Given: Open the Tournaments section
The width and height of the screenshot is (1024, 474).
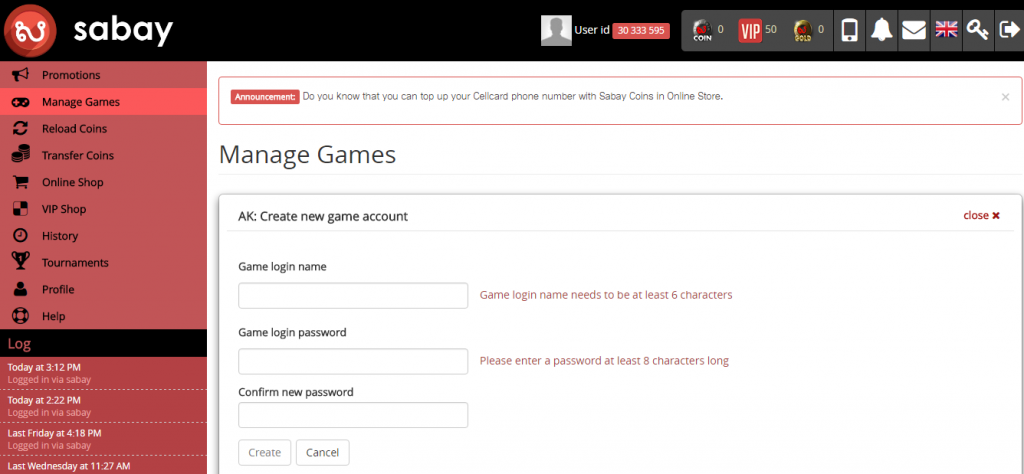Looking at the screenshot, I should [x=74, y=263].
